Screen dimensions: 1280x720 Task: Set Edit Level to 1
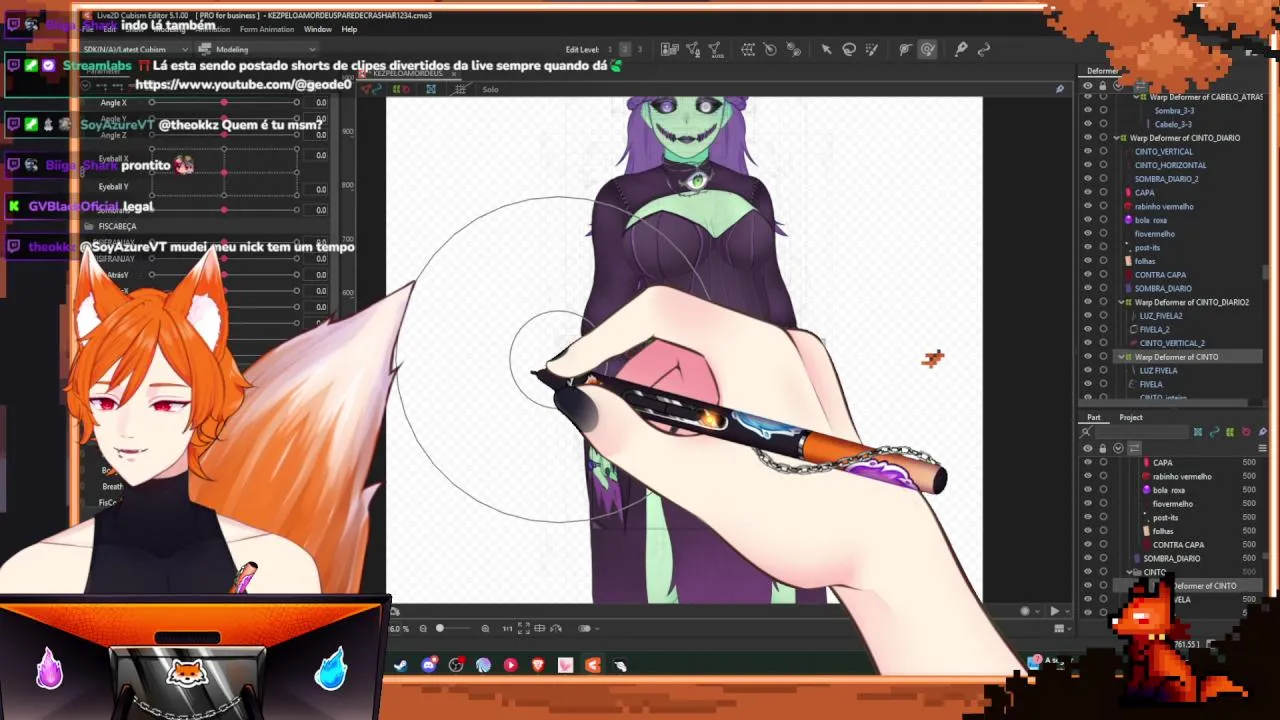click(x=610, y=49)
